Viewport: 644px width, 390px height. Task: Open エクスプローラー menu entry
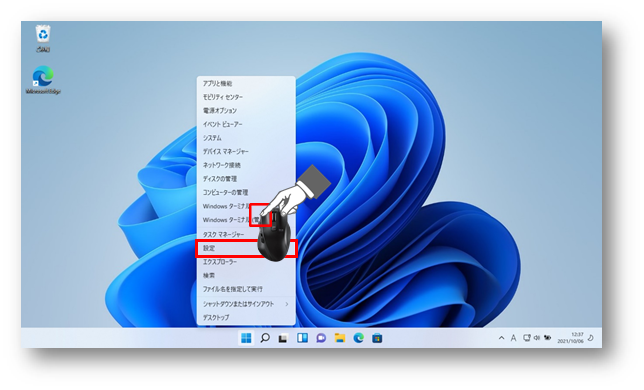[246, 262]
